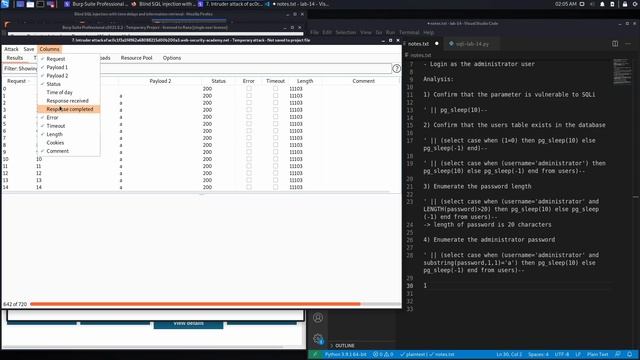Click errors and warnings count in status bar
640x360 pixels.
pyautogui.click(x=382, y=354)
